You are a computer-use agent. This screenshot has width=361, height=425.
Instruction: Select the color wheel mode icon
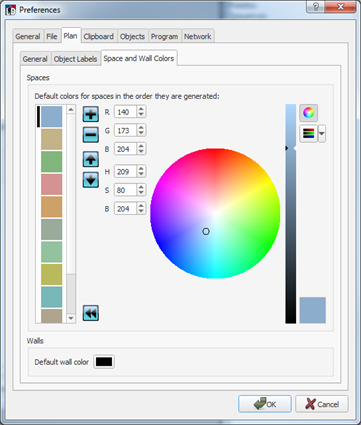pos(308,113)
